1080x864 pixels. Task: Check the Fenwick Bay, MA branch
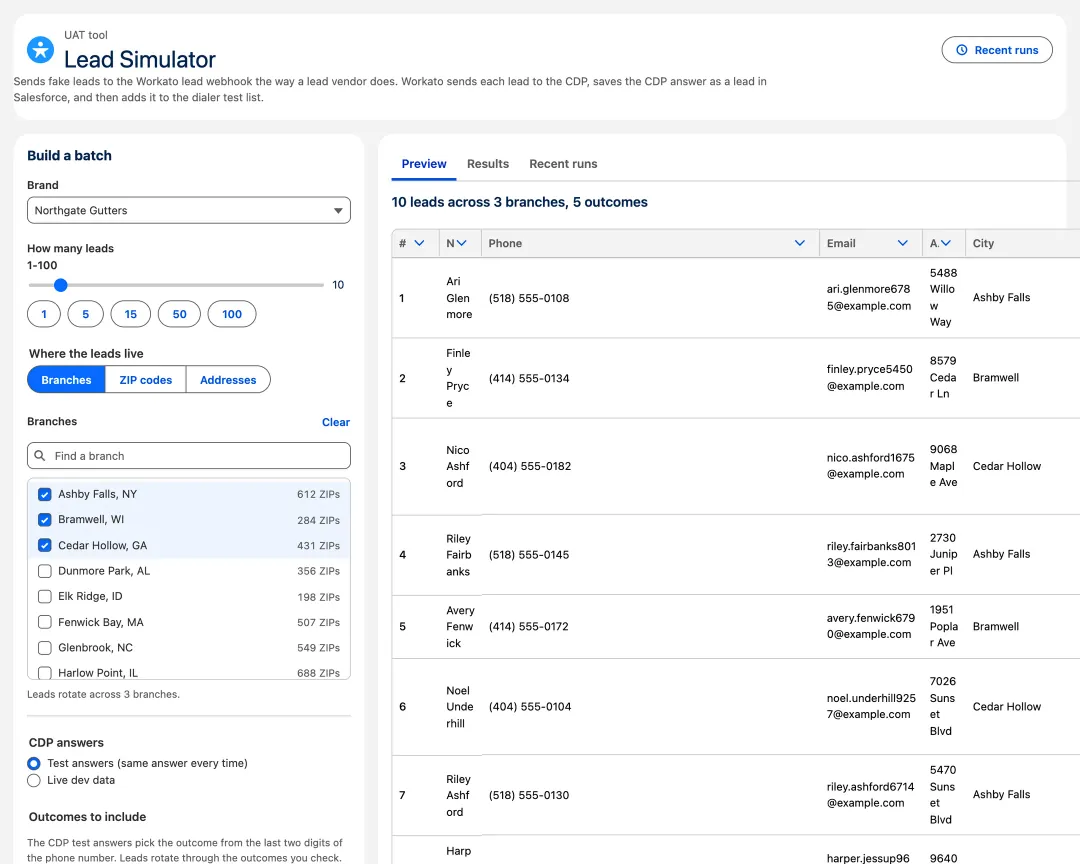point(45,622)
